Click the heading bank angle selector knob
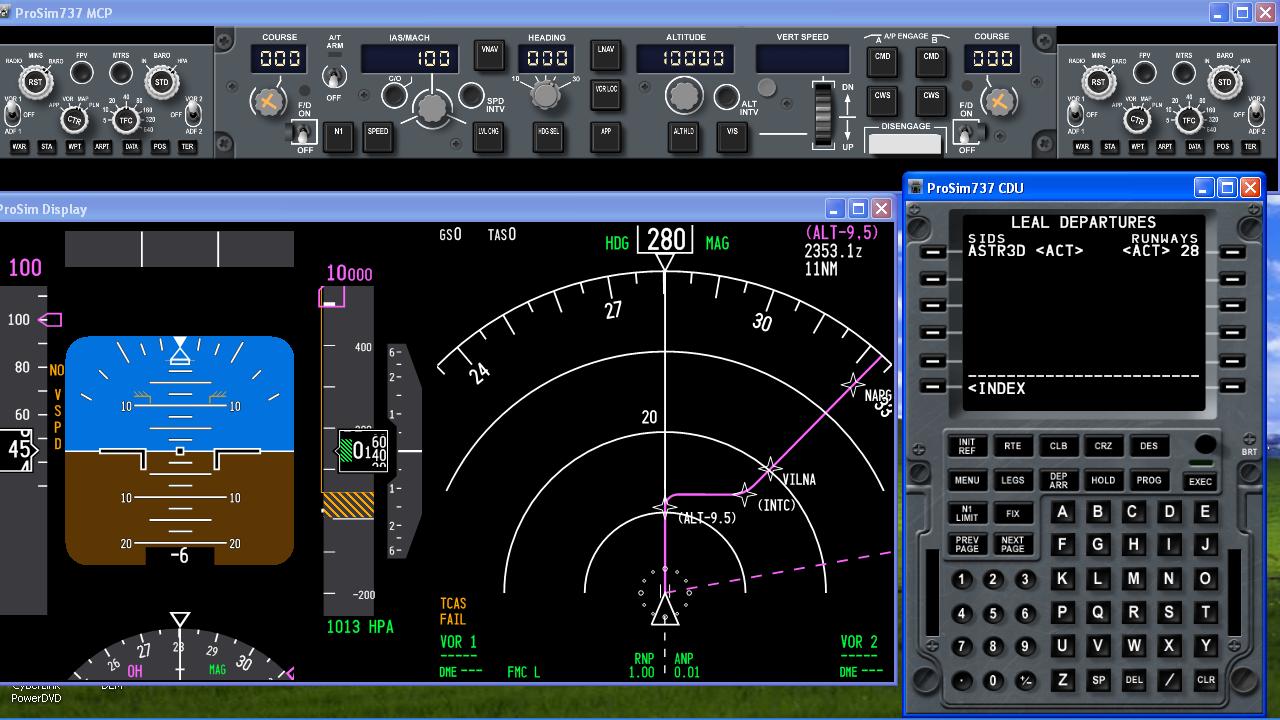 point(544,95)
